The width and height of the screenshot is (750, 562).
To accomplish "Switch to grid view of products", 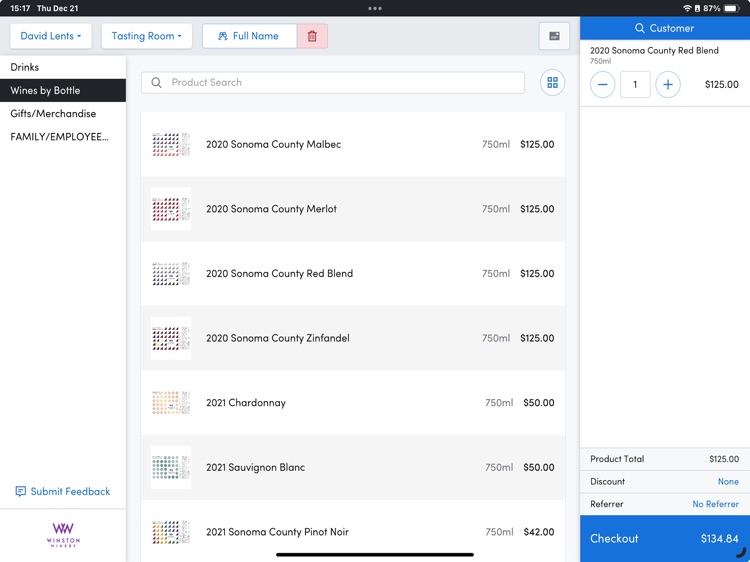I will (552, 83).
